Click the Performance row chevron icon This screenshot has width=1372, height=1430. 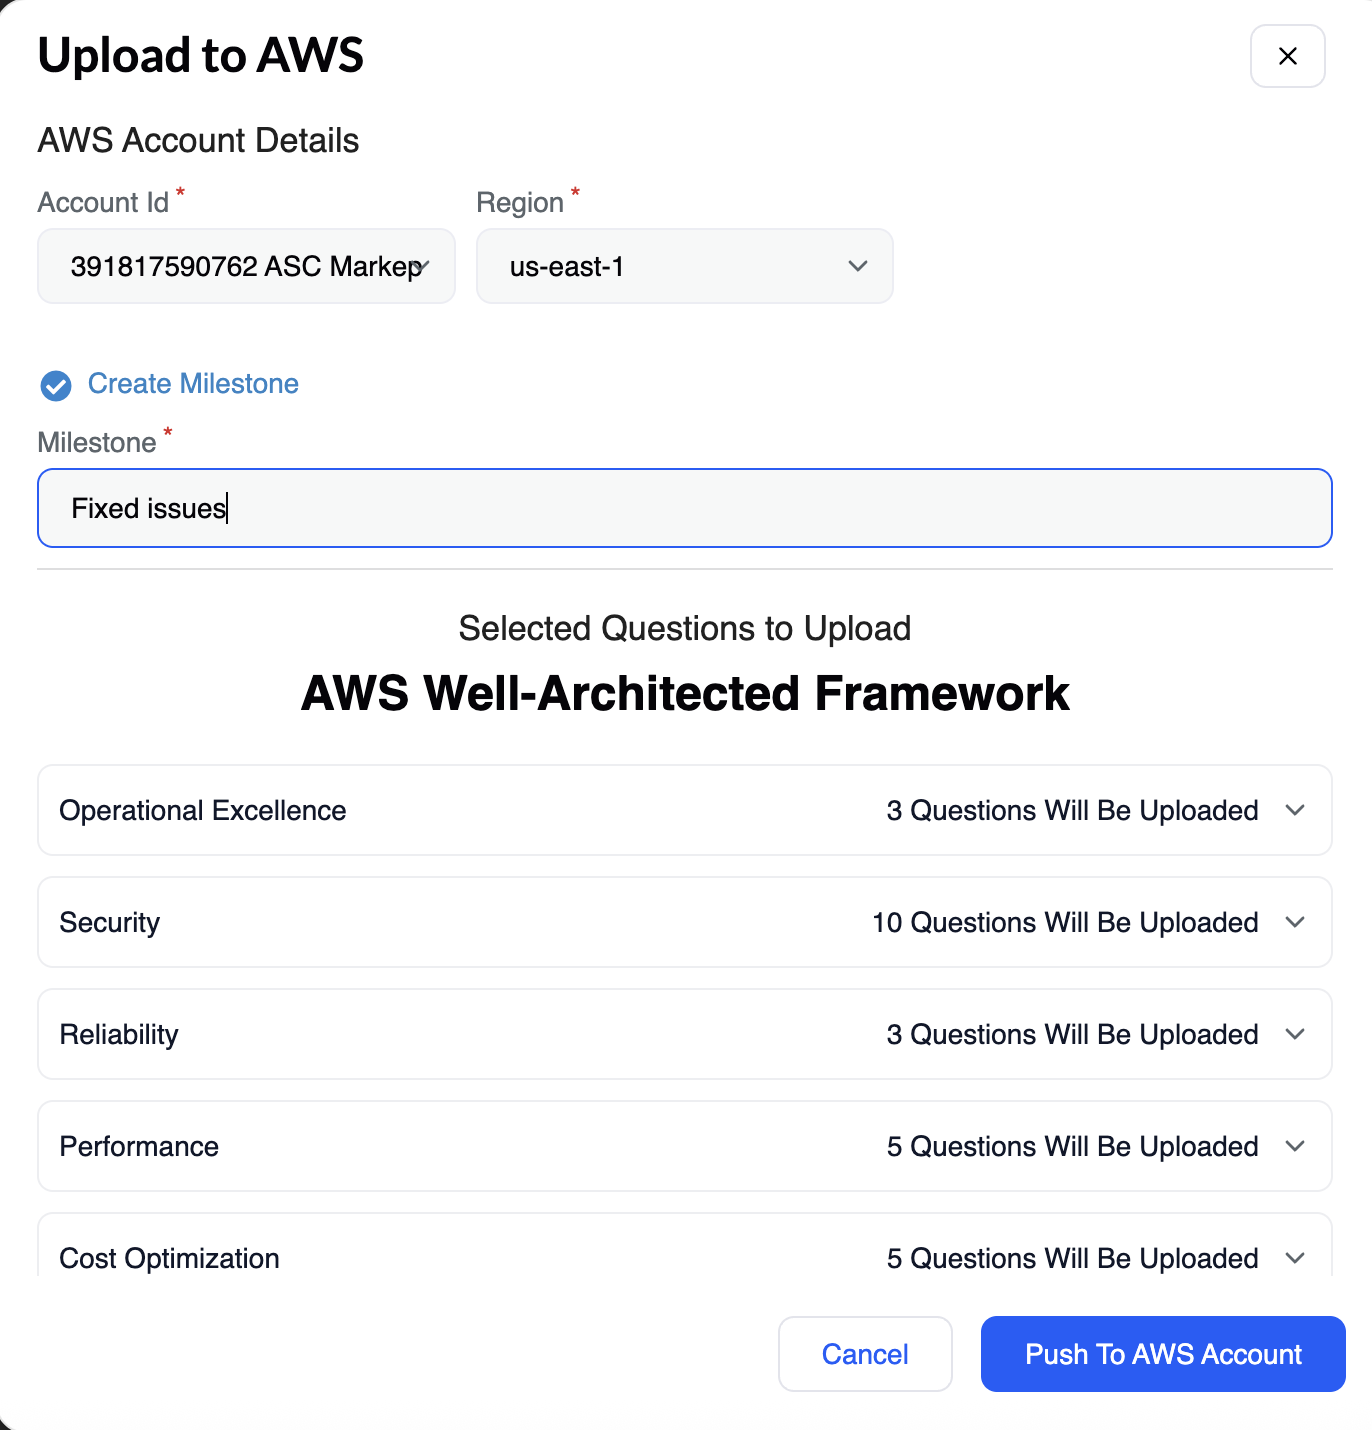1295,1146
